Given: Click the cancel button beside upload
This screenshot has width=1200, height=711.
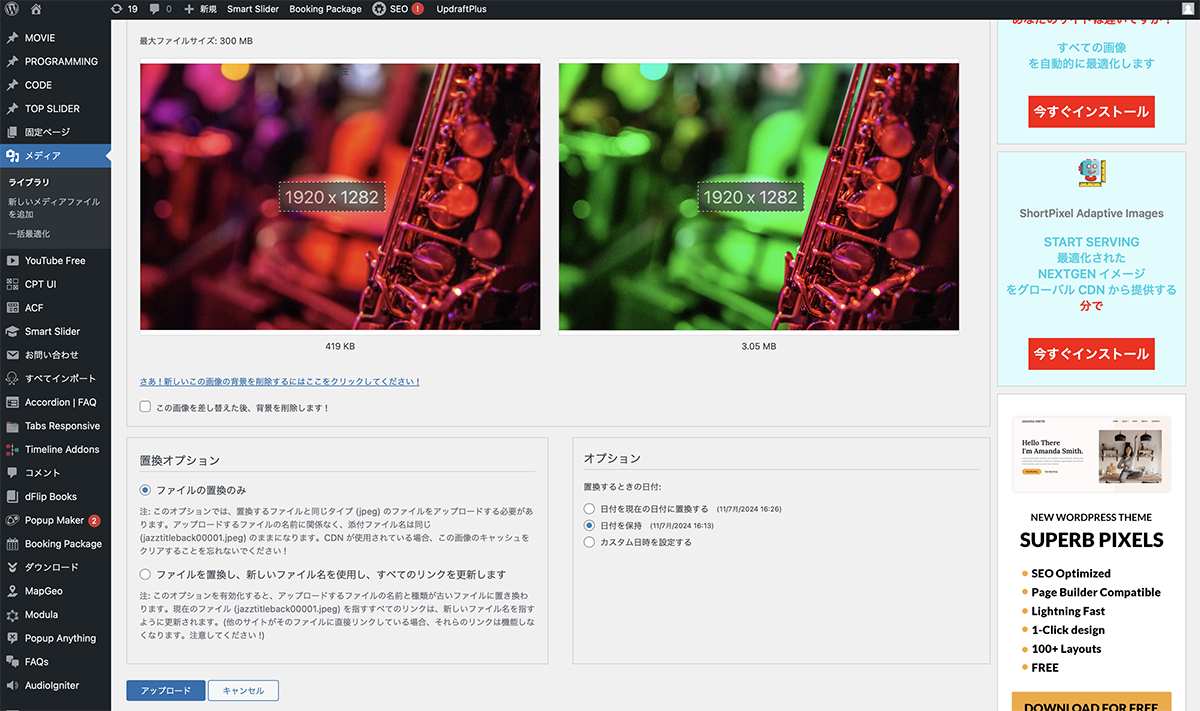Looking at the screenshot, I should click(243, 691).
